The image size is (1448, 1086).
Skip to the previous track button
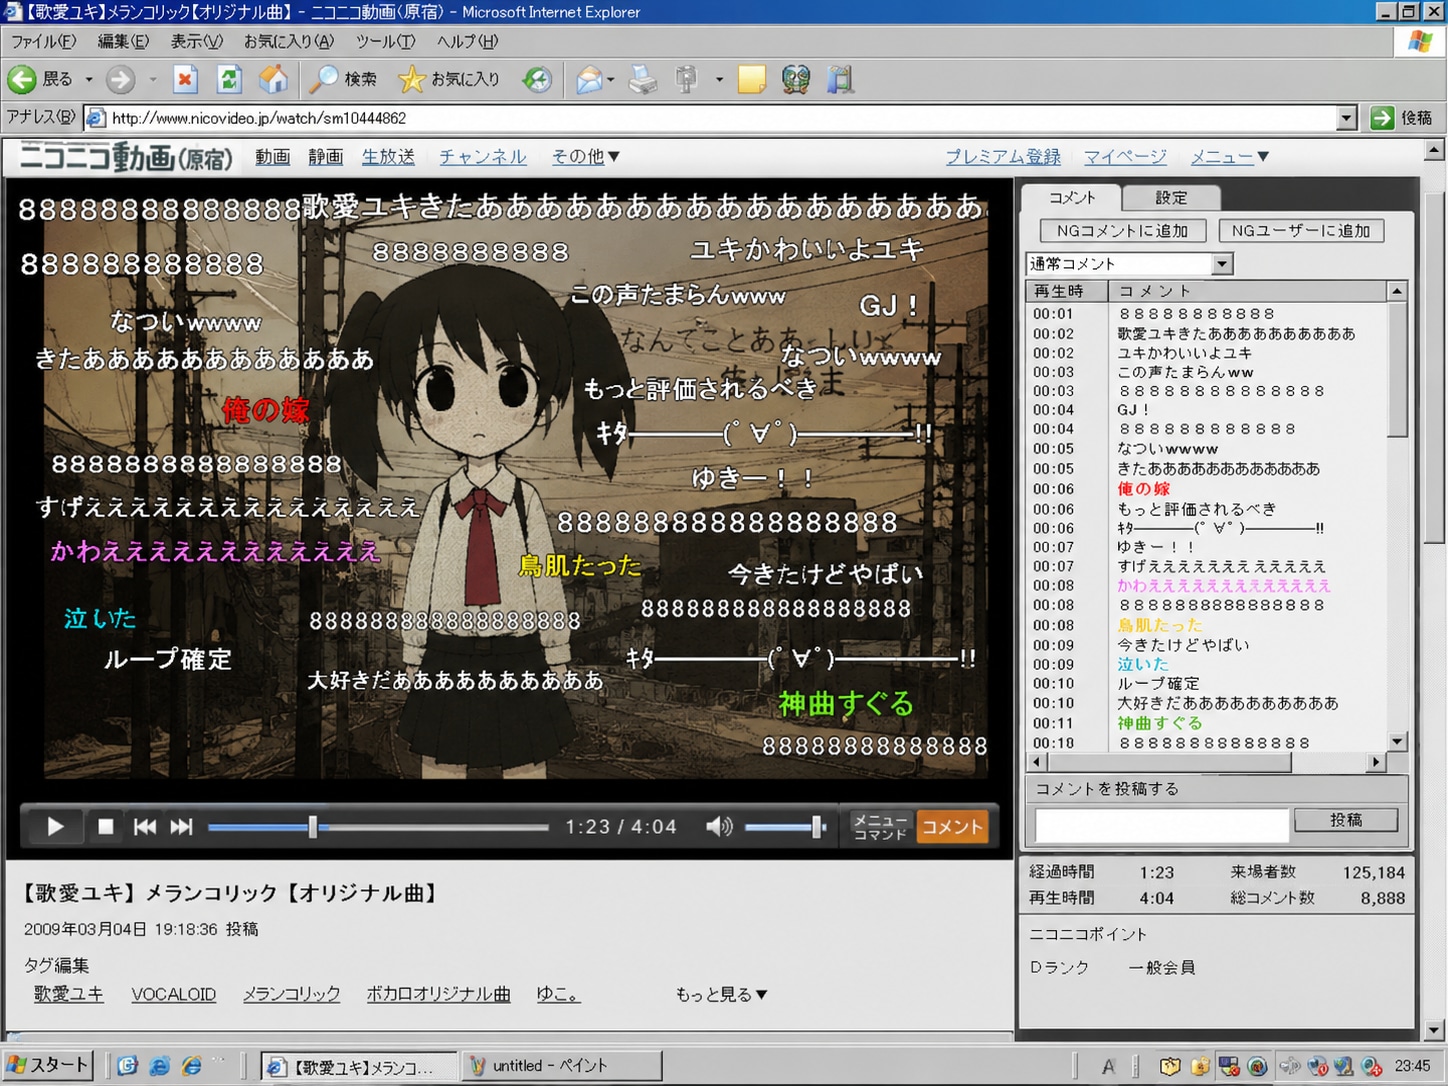[145, 827]
